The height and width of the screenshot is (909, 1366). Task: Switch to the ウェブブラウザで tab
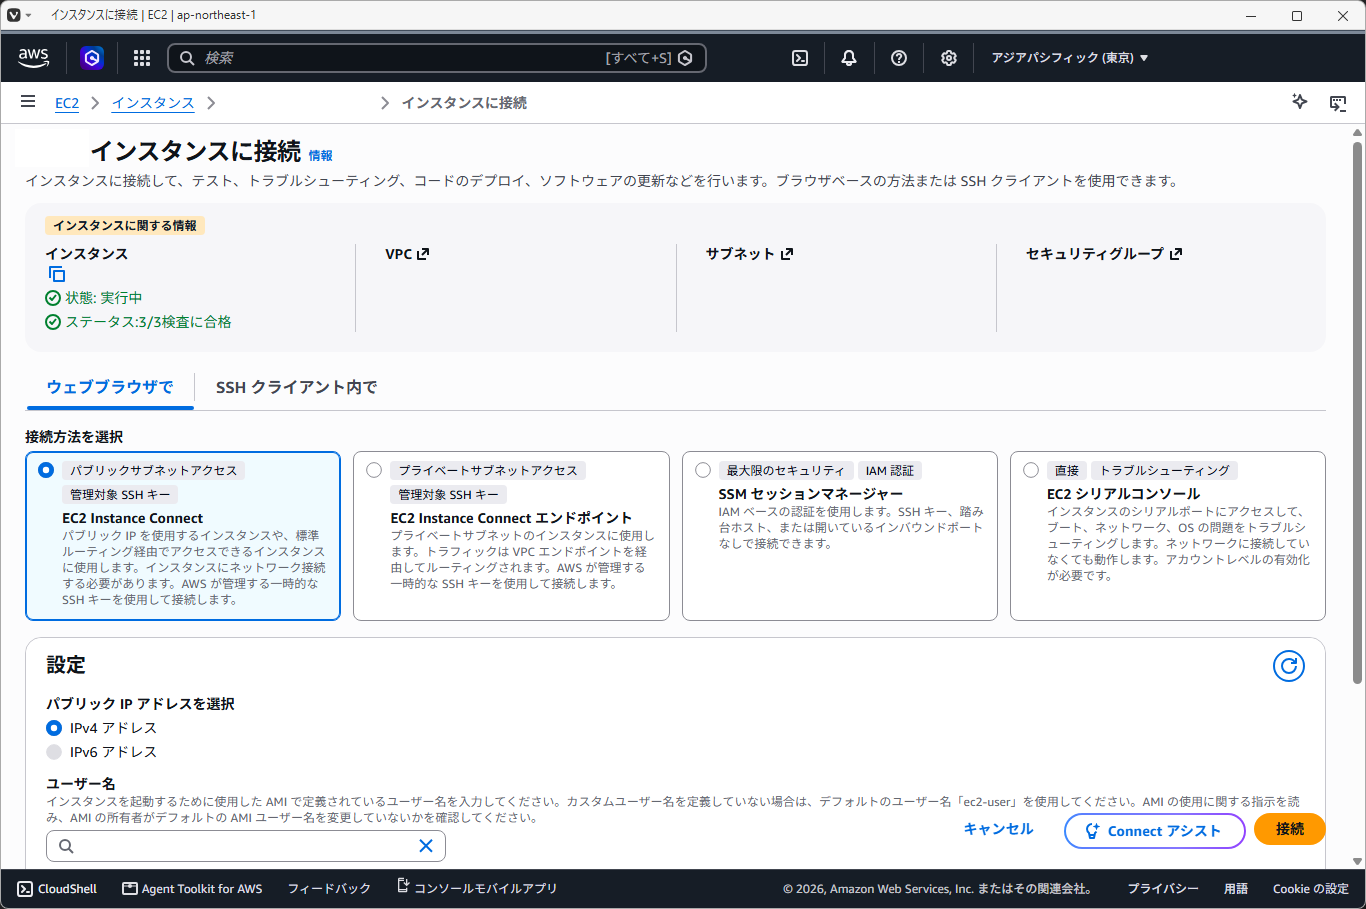[x=110, y=387]
